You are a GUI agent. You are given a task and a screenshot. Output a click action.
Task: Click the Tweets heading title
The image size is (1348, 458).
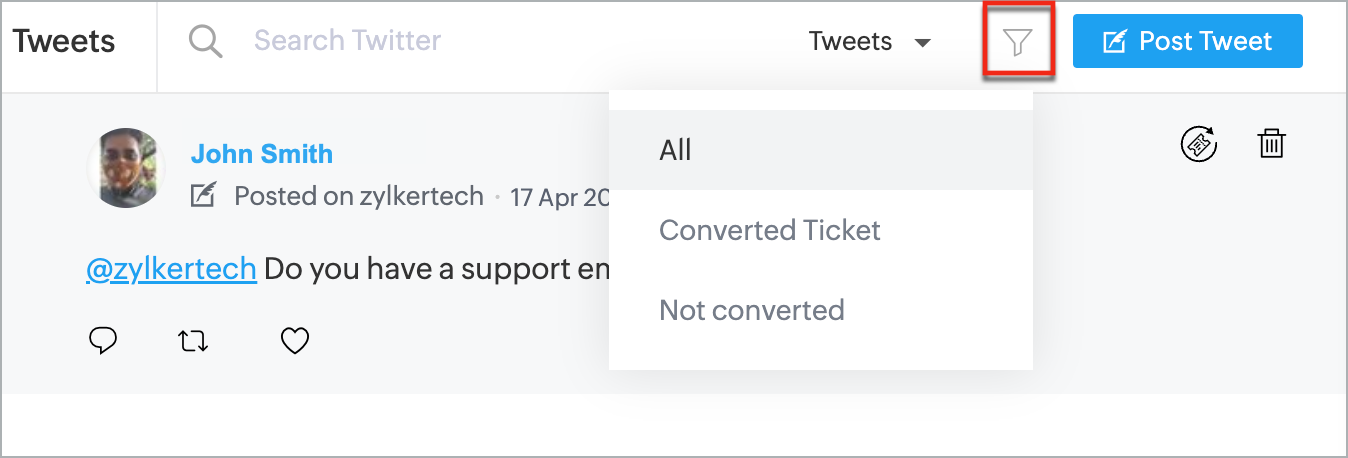pyautogui.click(x=64, y=41)
